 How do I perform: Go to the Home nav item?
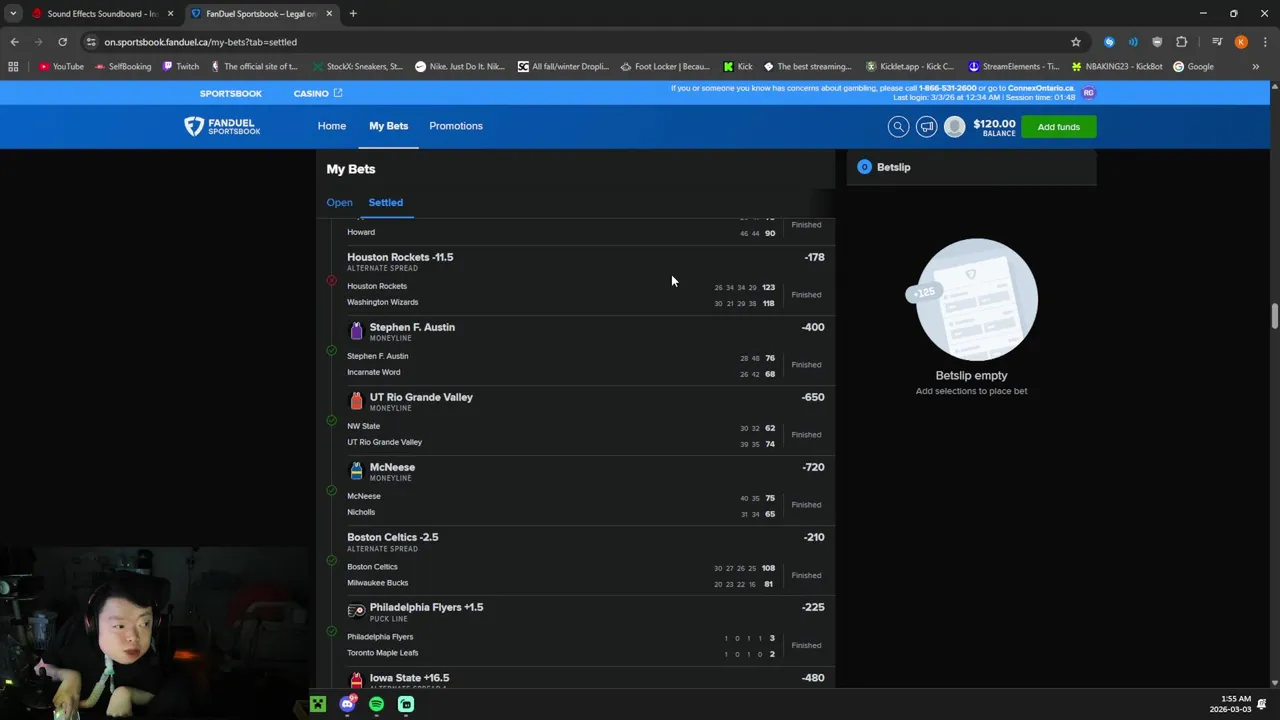coord(332,126)
